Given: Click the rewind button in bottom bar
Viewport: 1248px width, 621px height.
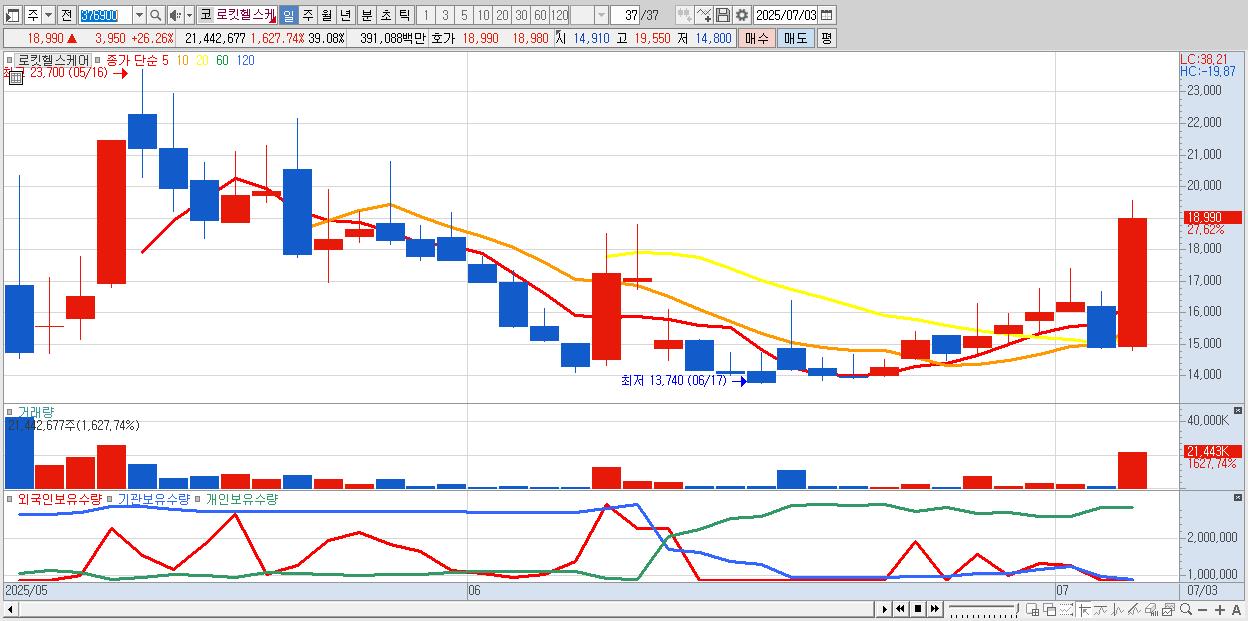Looking at the screenshot, I should (900, 609).
